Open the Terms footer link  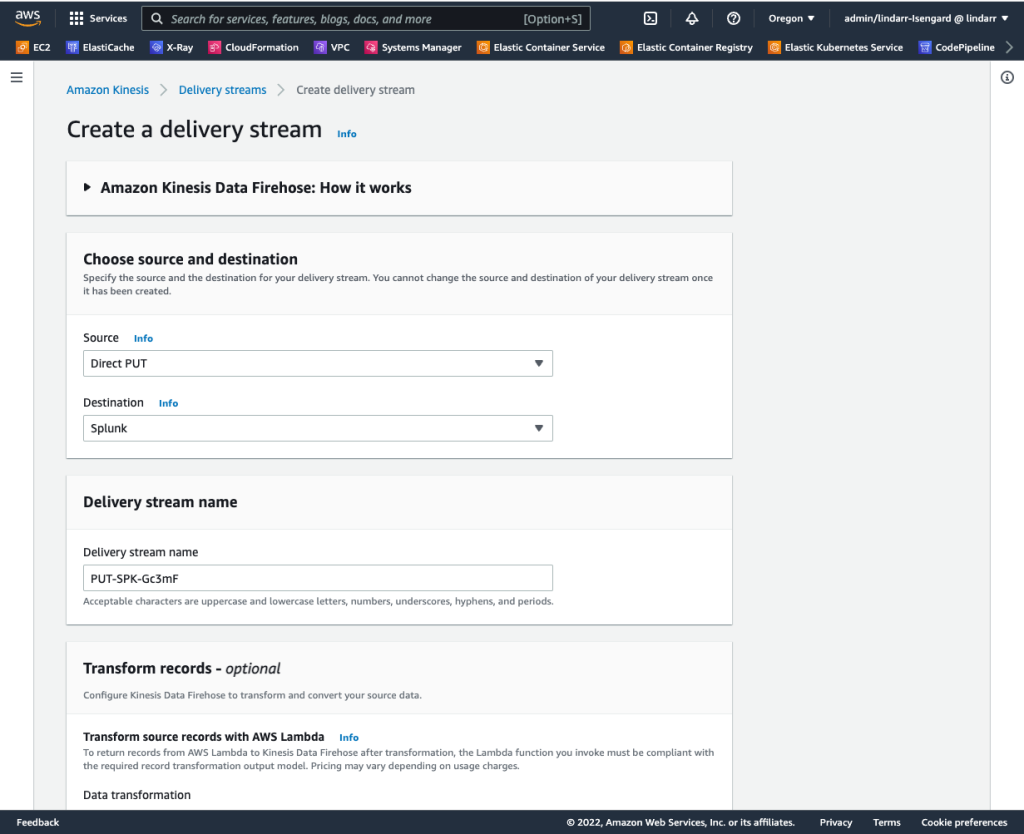pos(886,822)
